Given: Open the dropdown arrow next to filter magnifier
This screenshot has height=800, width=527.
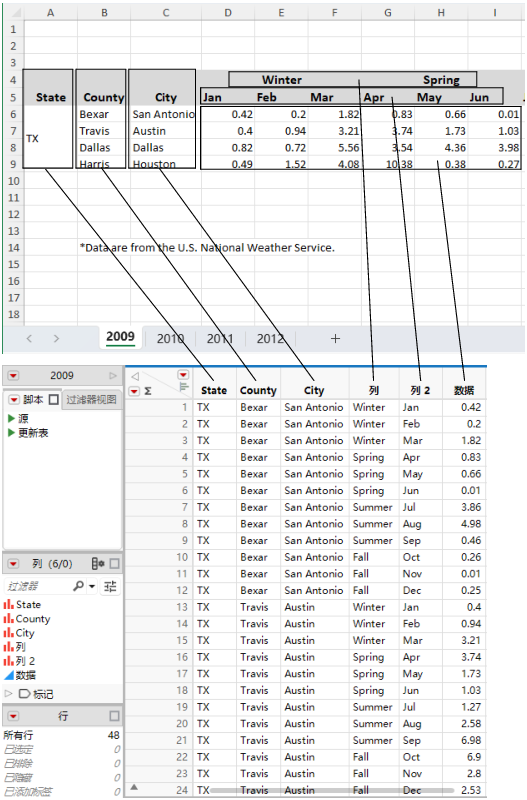Looking at the screenshot, I should (x=92, y=587).
